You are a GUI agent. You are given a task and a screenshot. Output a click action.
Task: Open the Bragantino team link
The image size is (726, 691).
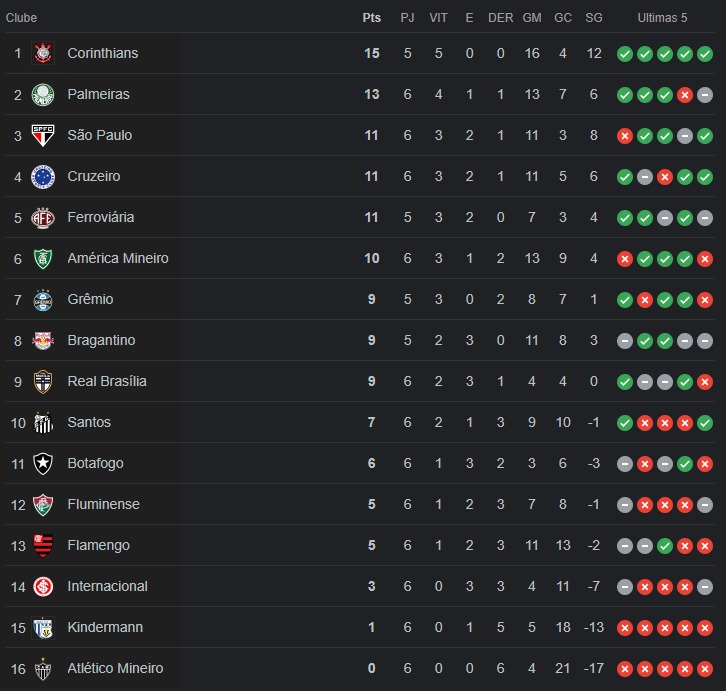[x=101, y=340]
